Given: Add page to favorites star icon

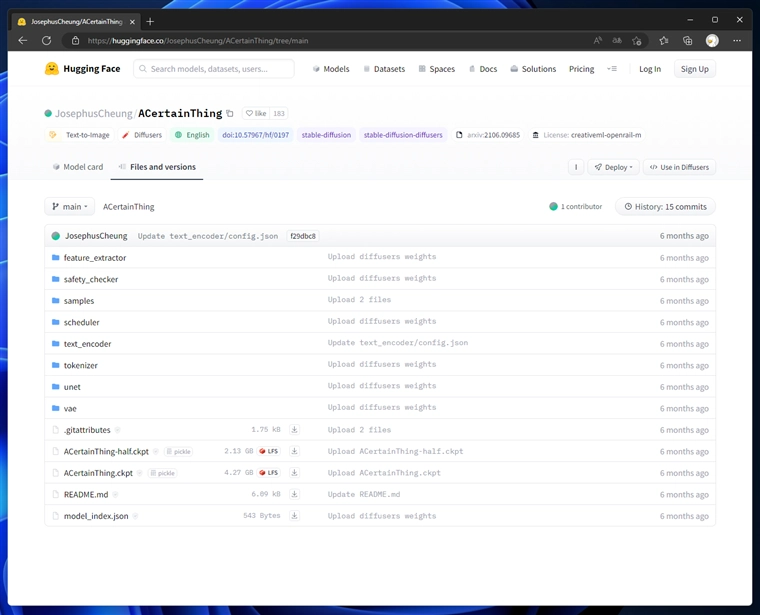Looking at the screenshot, I should (x=637, y=41).
